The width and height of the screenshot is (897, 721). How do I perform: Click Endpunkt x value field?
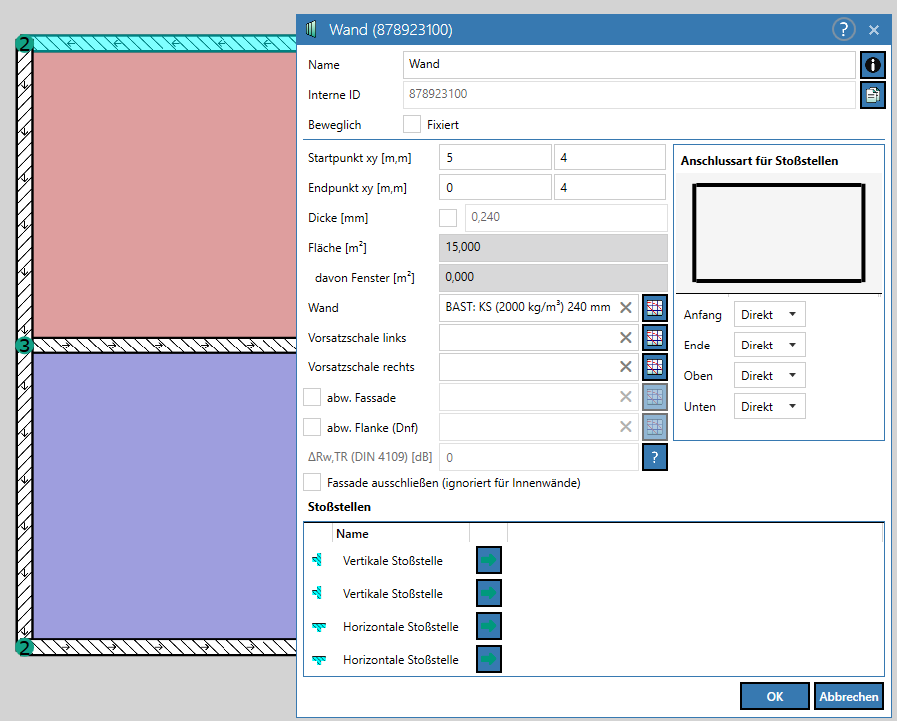pos(495,187)
